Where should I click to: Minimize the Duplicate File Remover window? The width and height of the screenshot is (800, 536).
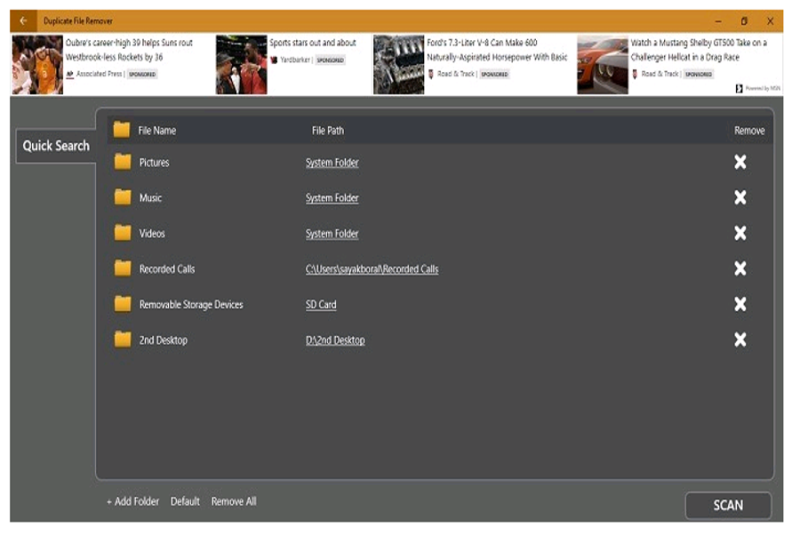coord(718,21)
